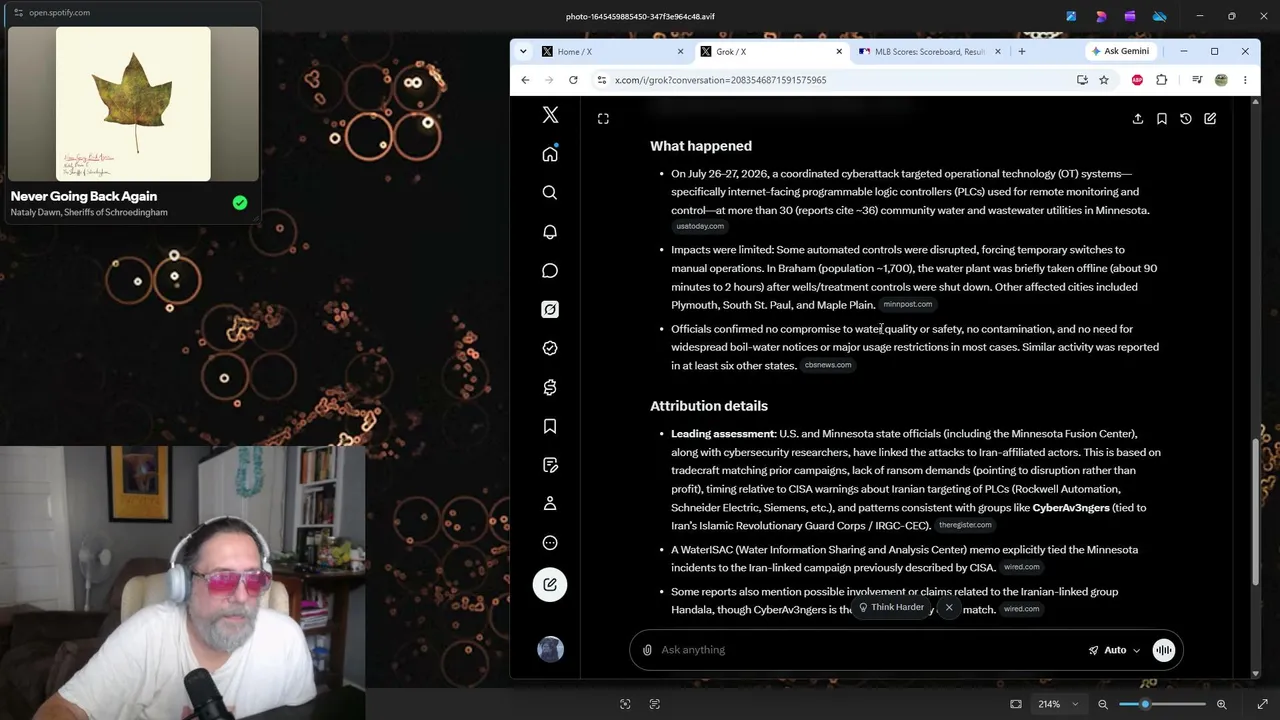
Task: Open the Chrome extensions puzzle icon
Action: (x=1162, y=80)
